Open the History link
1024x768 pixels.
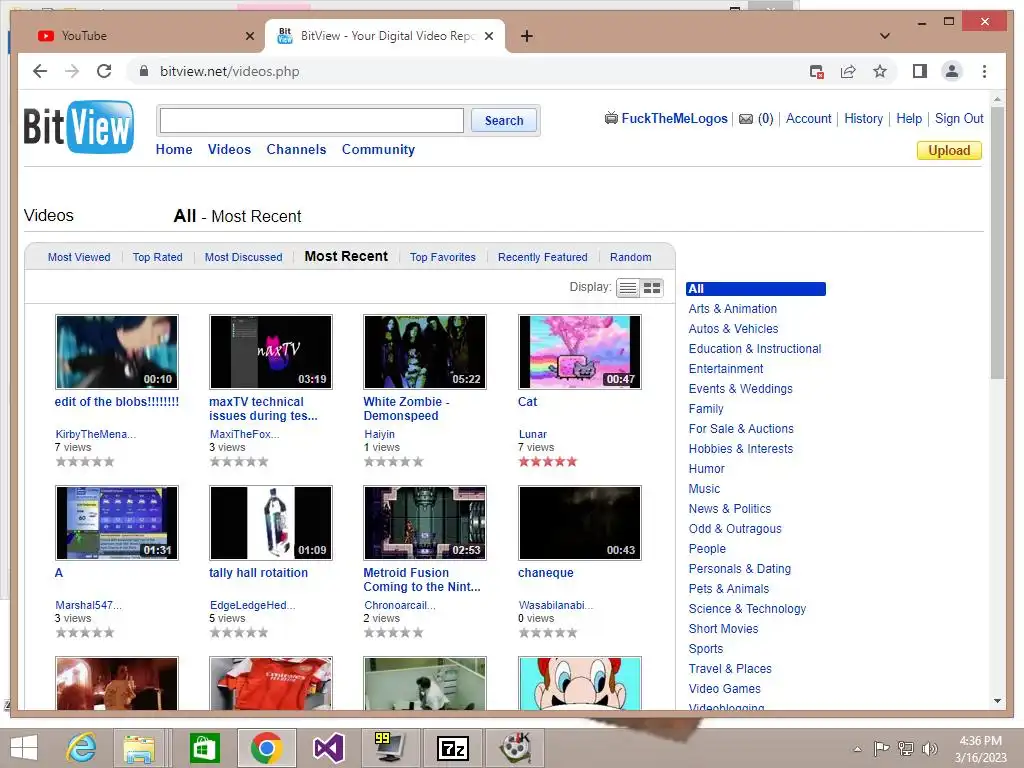[863, 119]
